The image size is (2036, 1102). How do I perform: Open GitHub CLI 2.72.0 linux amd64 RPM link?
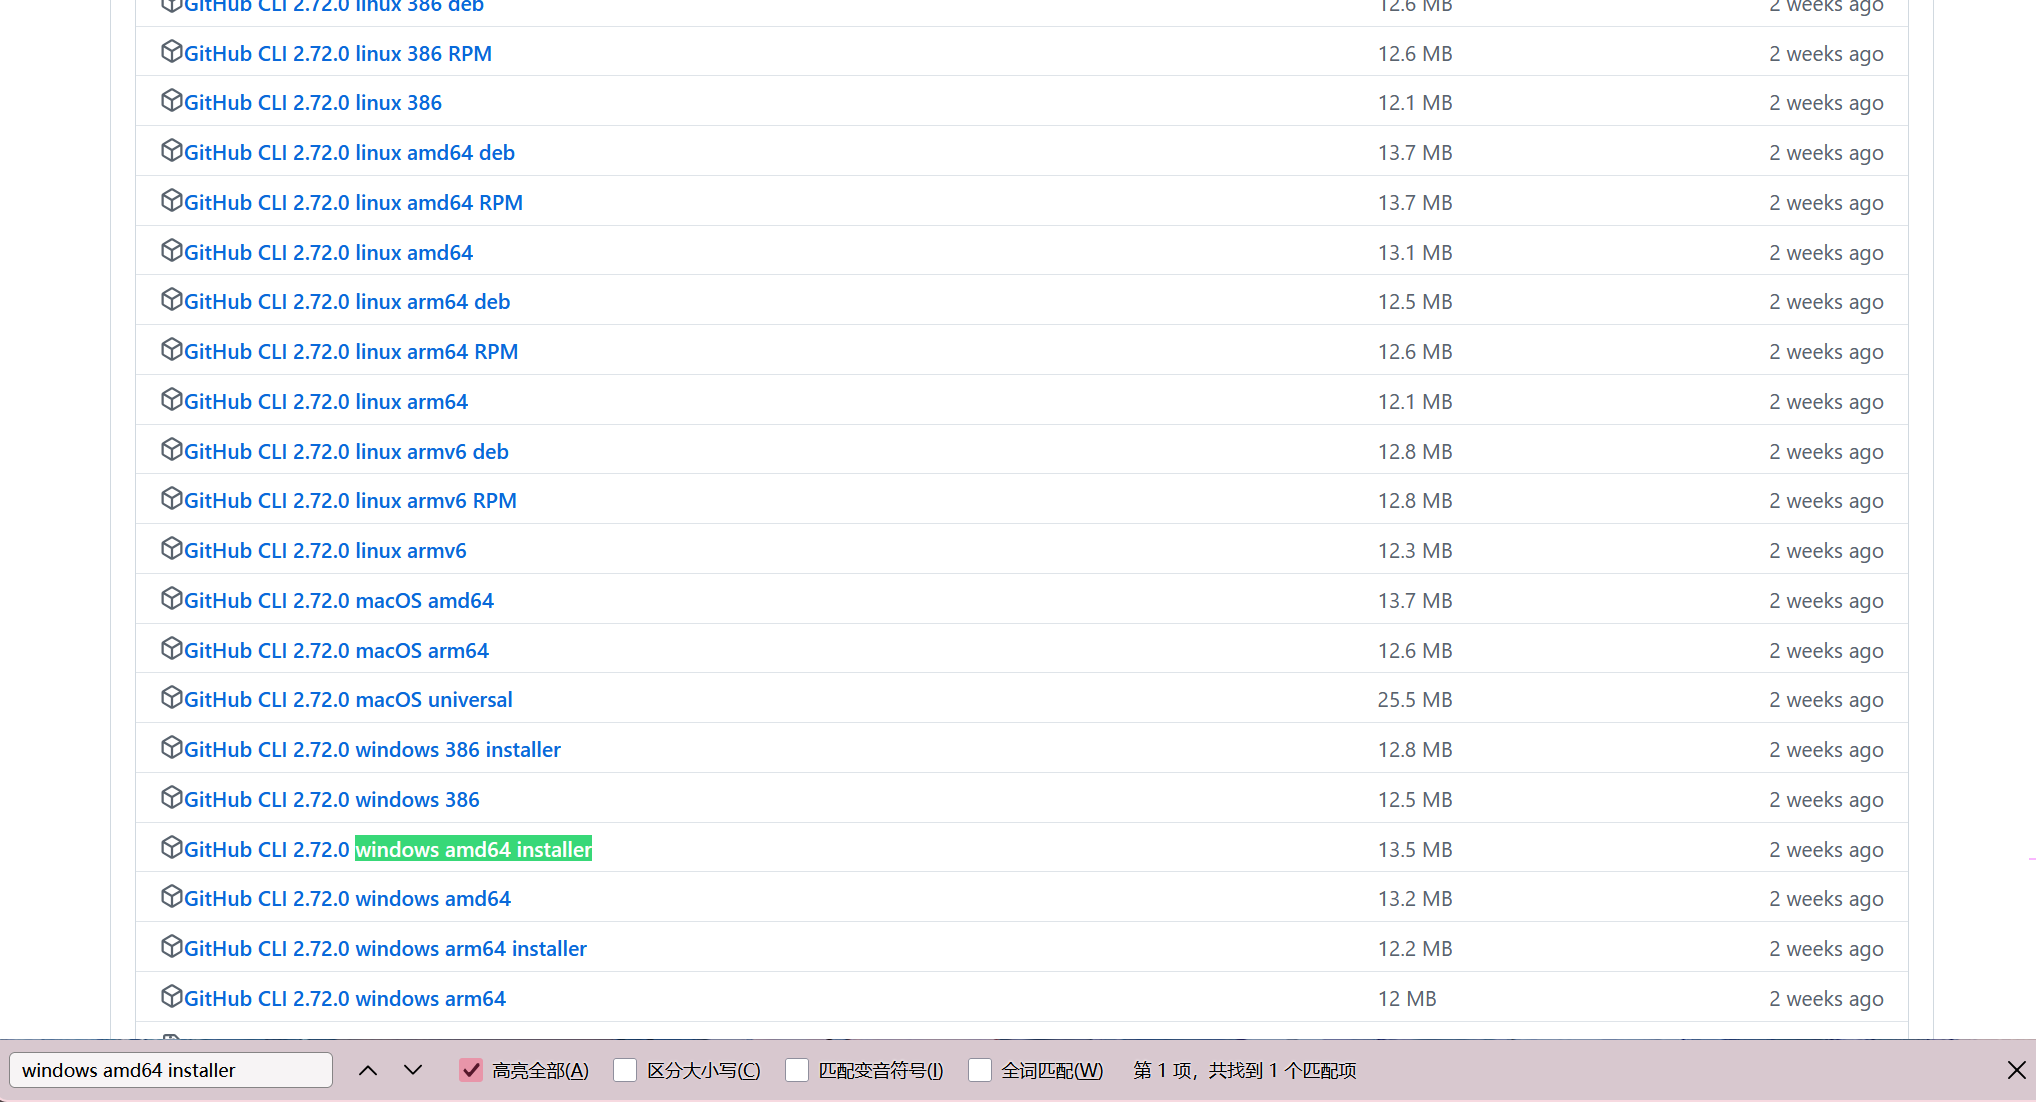353,203
